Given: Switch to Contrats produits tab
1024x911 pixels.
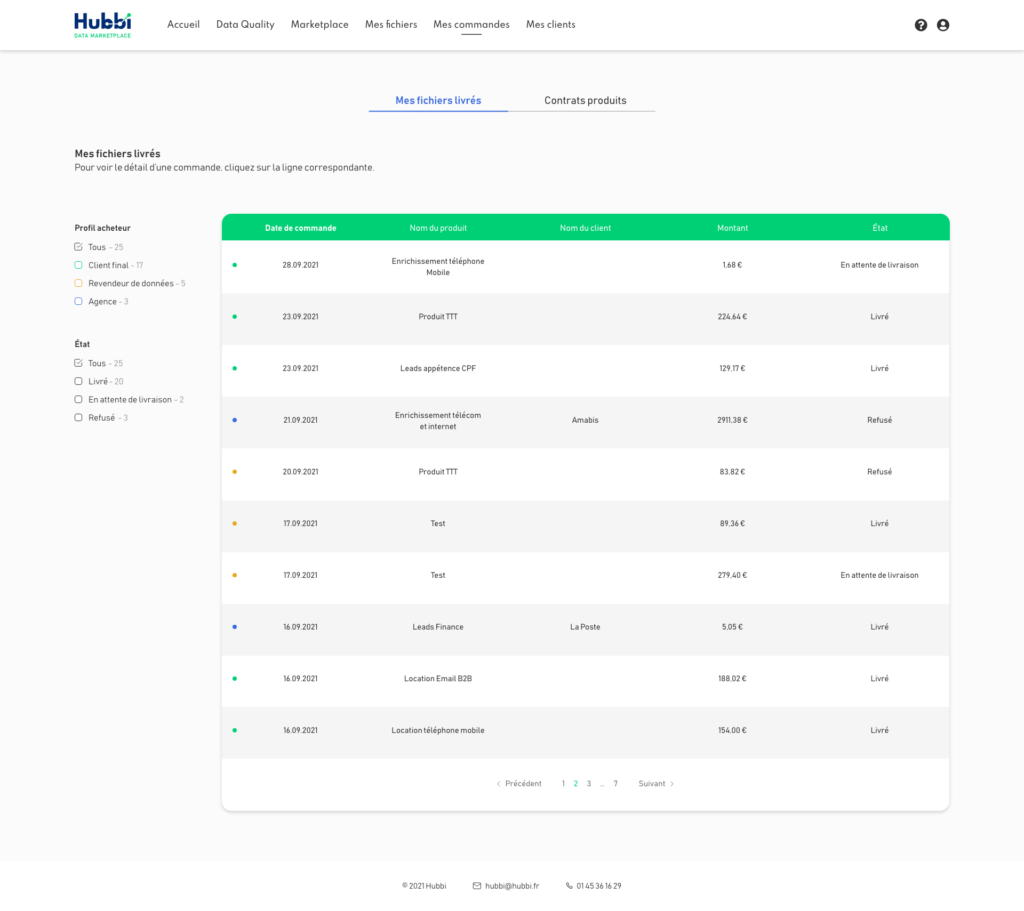Looking at the screenshot, I should (x=585, y=101).
